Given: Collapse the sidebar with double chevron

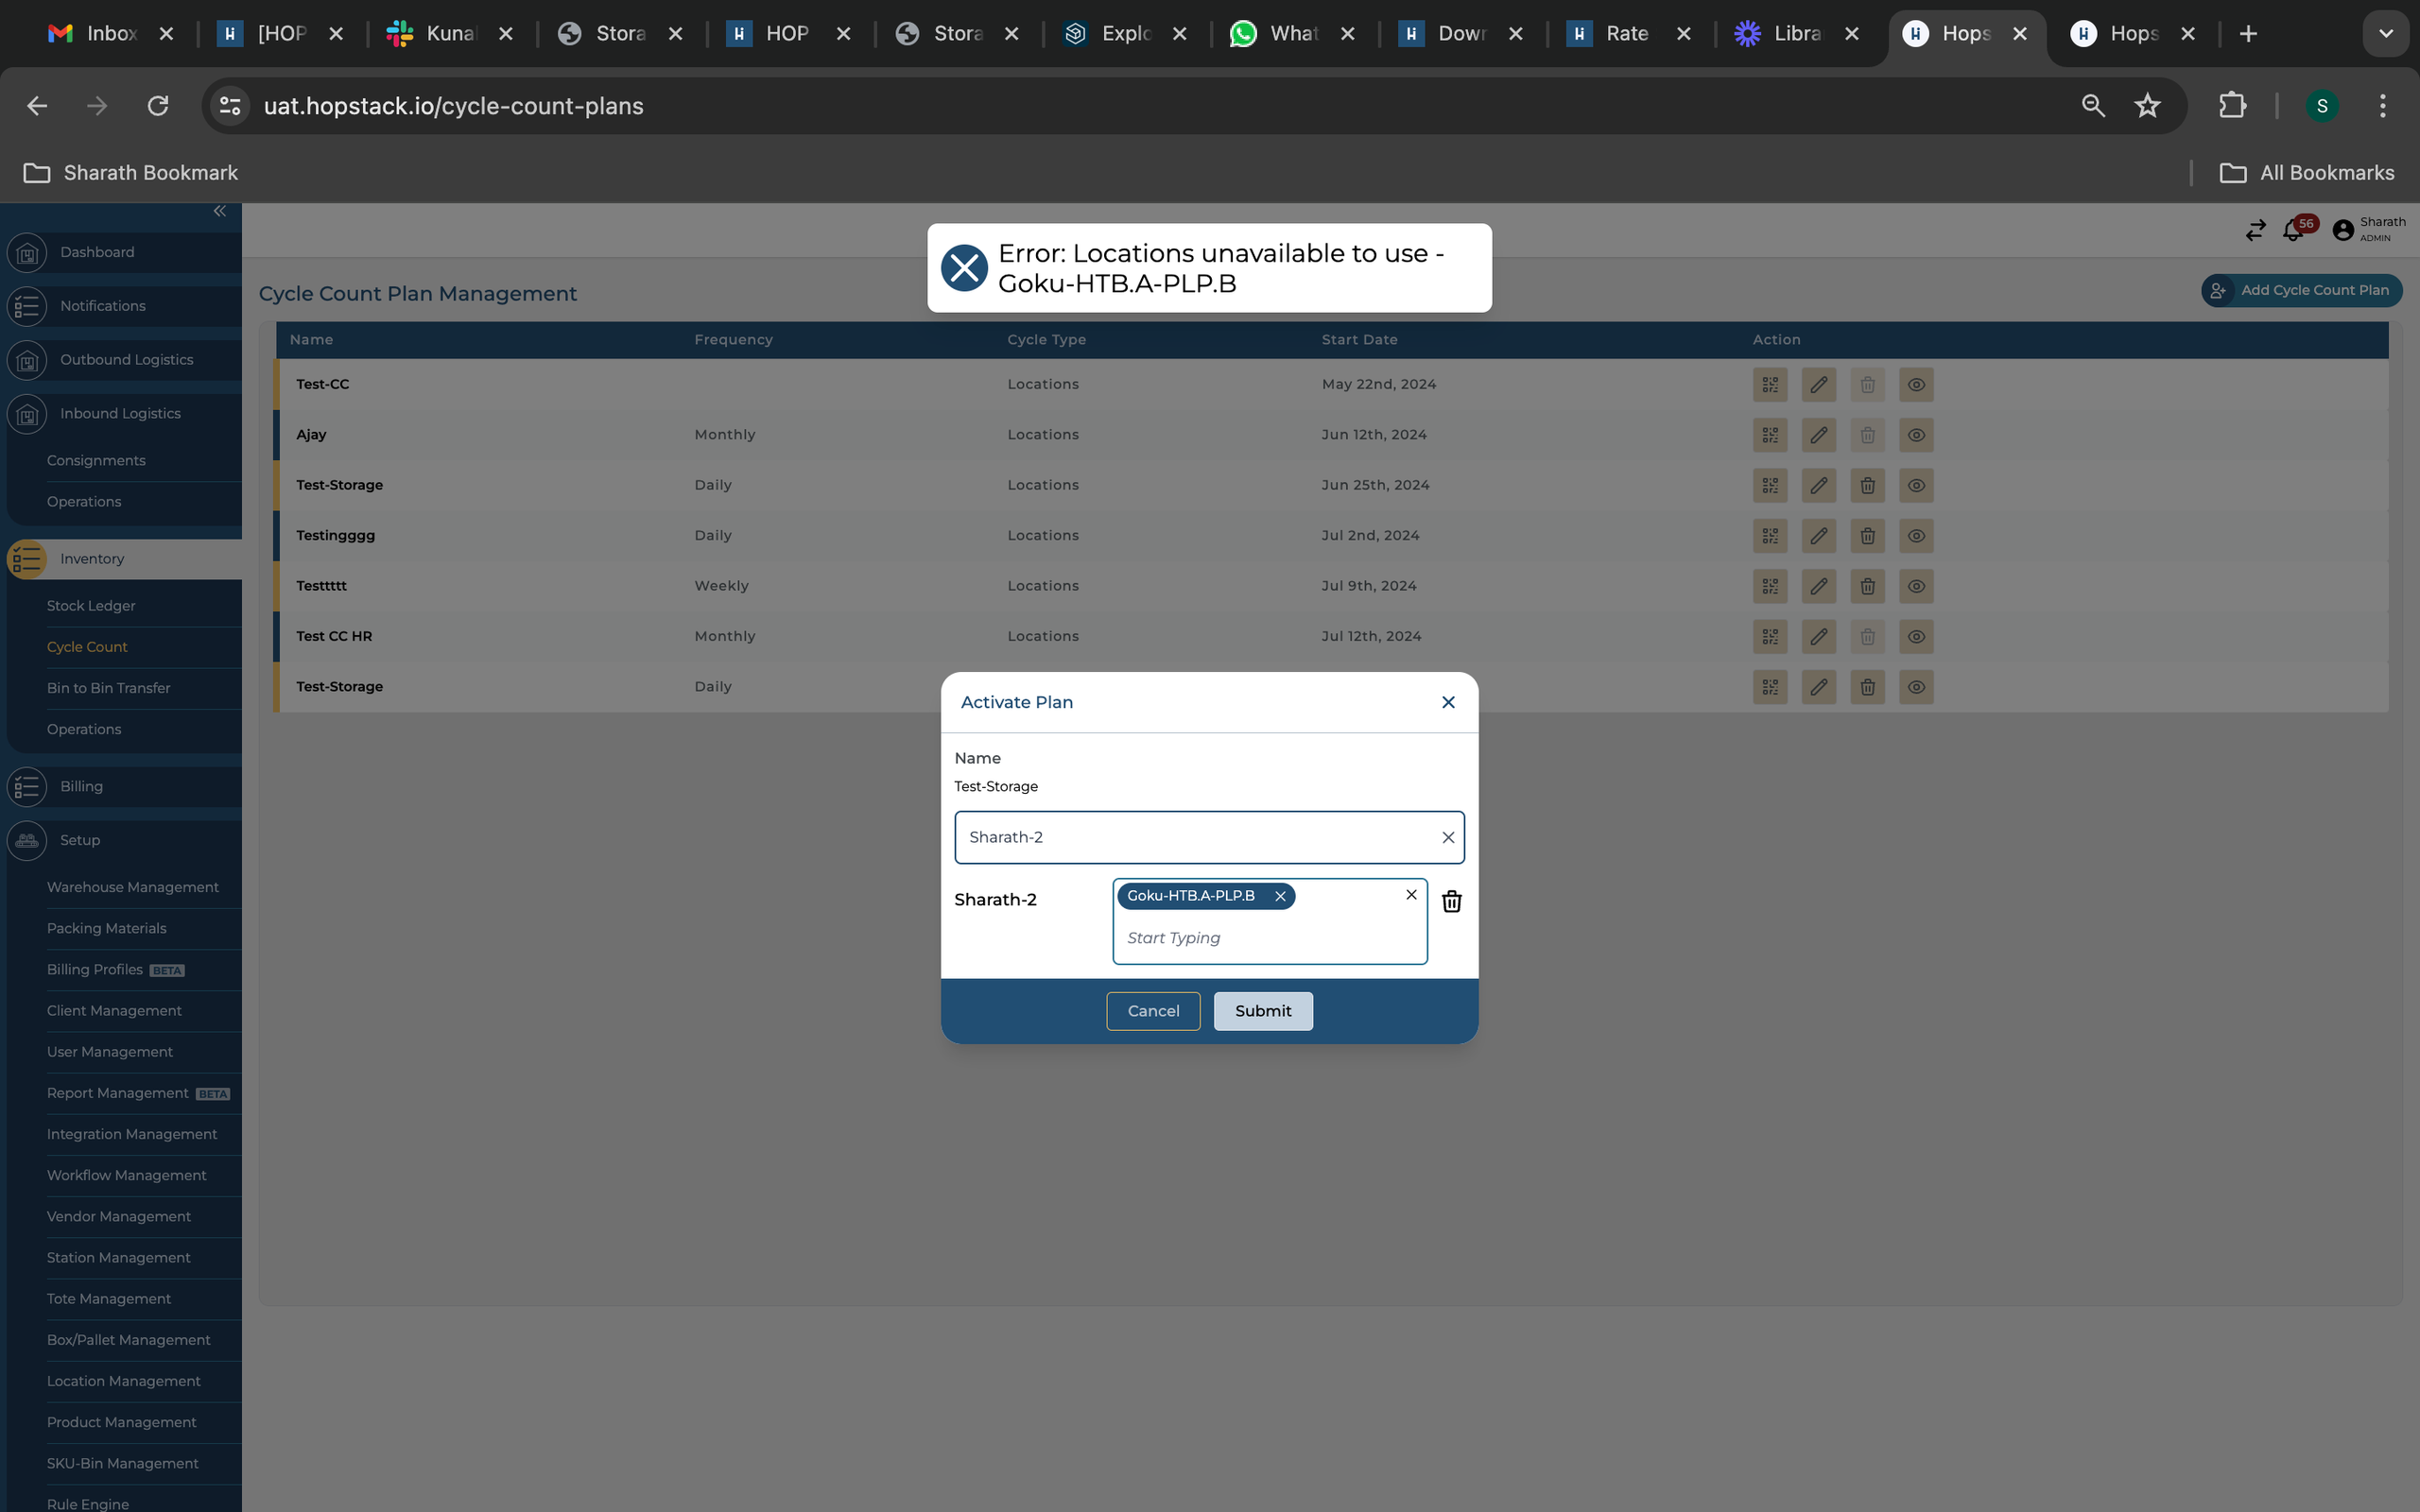Looking at the screenshot, I should click(x=220, y=211).
